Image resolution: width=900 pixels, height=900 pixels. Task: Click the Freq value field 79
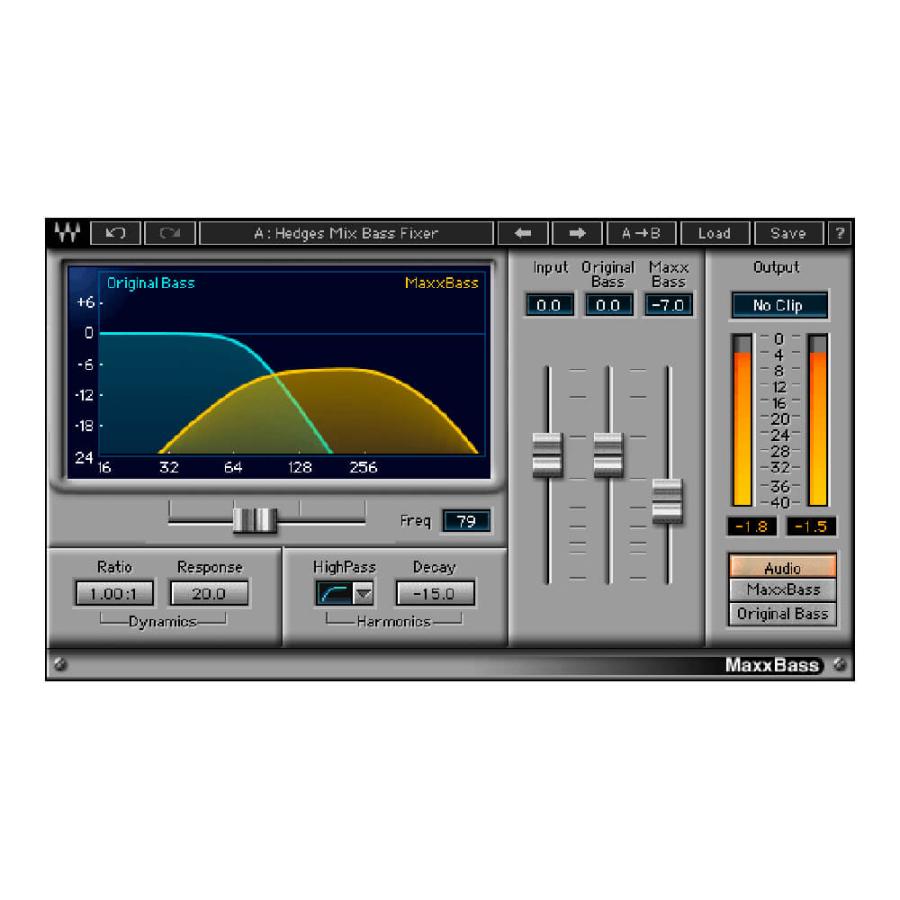coord(466,521)
